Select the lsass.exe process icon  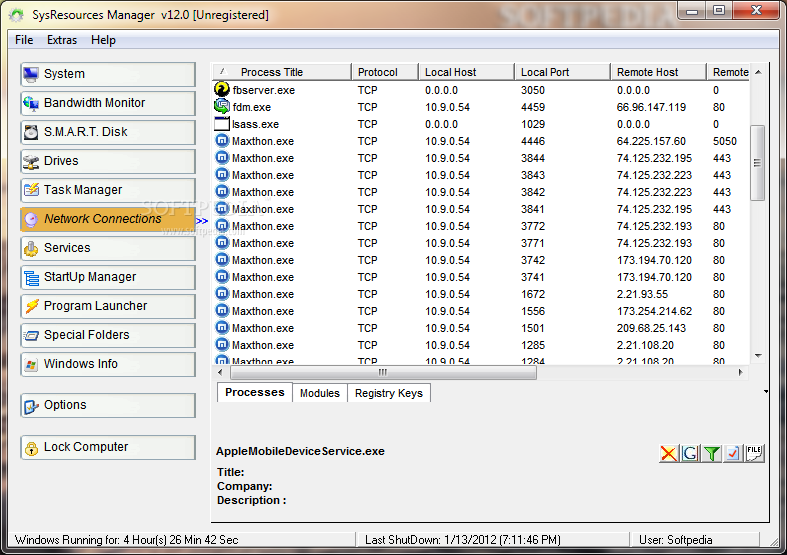coord(222,123)
